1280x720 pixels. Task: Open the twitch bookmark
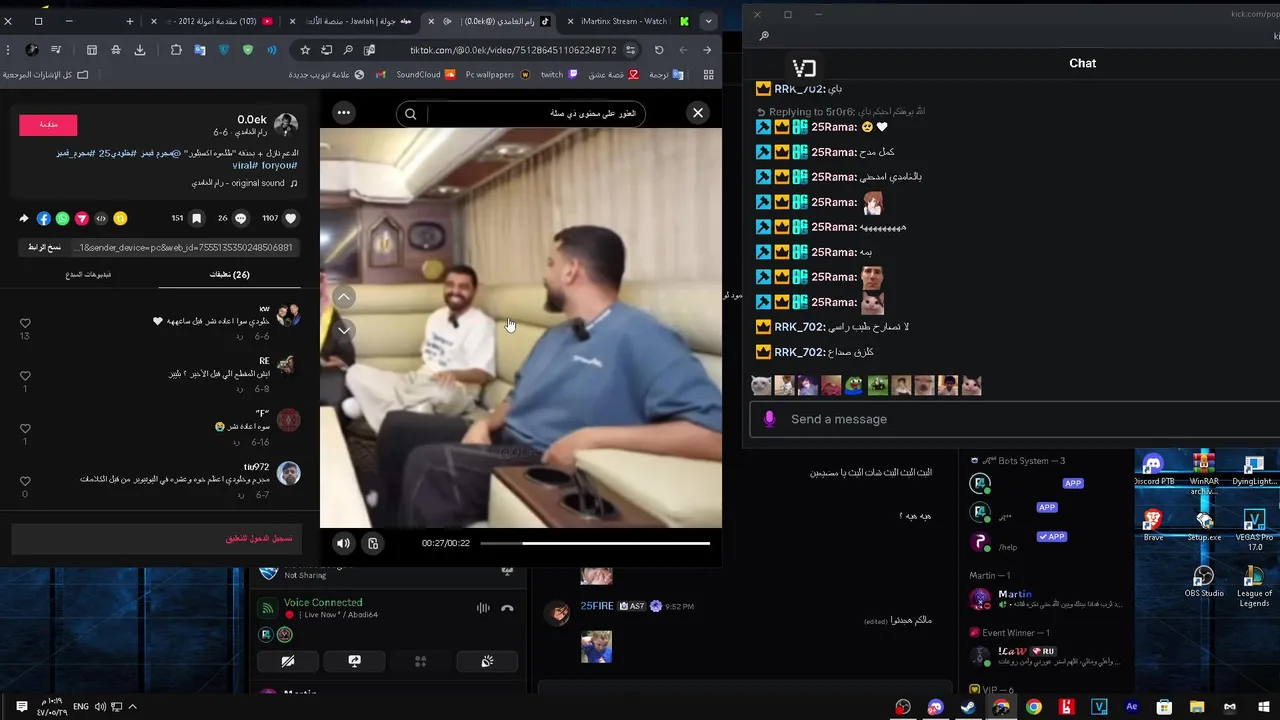[559, 75]
